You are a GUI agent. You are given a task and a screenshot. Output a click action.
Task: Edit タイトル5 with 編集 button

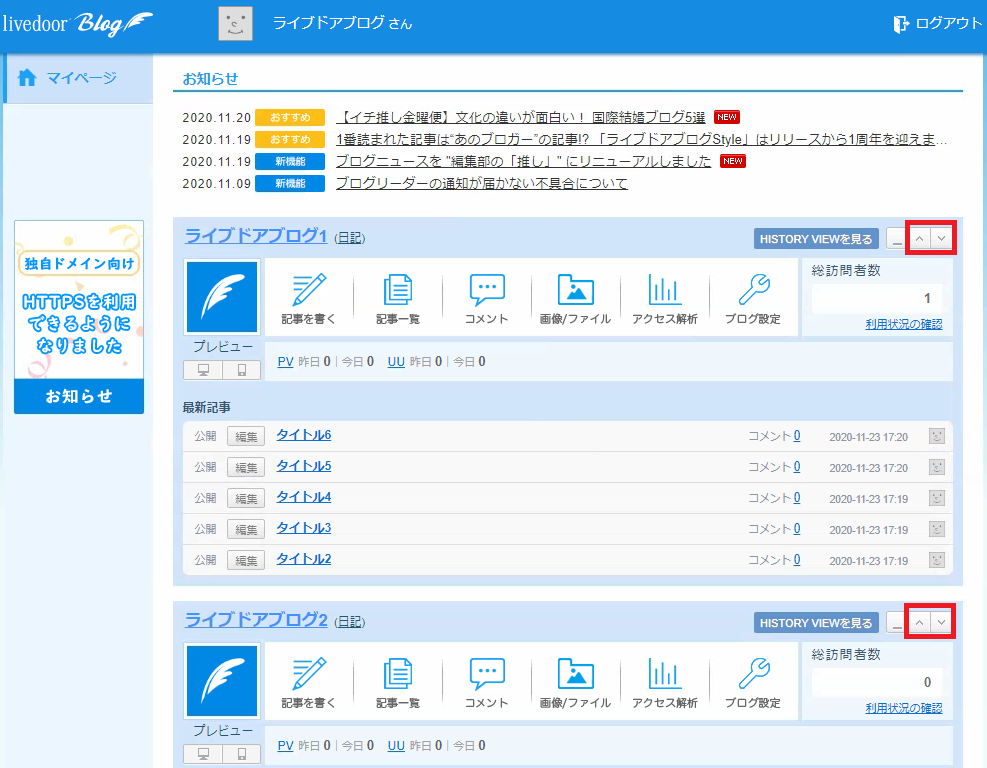coord(246,467)
